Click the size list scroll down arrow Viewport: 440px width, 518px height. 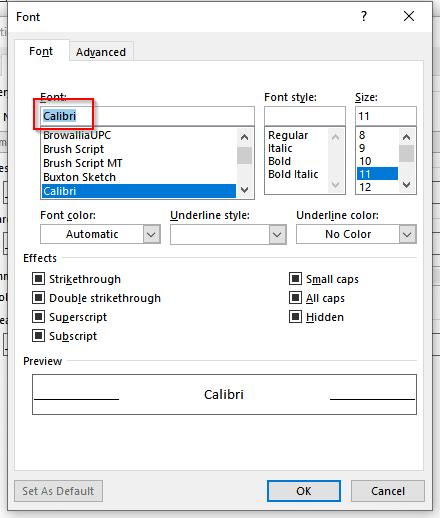pyautogui.click(x=406, y=184)
